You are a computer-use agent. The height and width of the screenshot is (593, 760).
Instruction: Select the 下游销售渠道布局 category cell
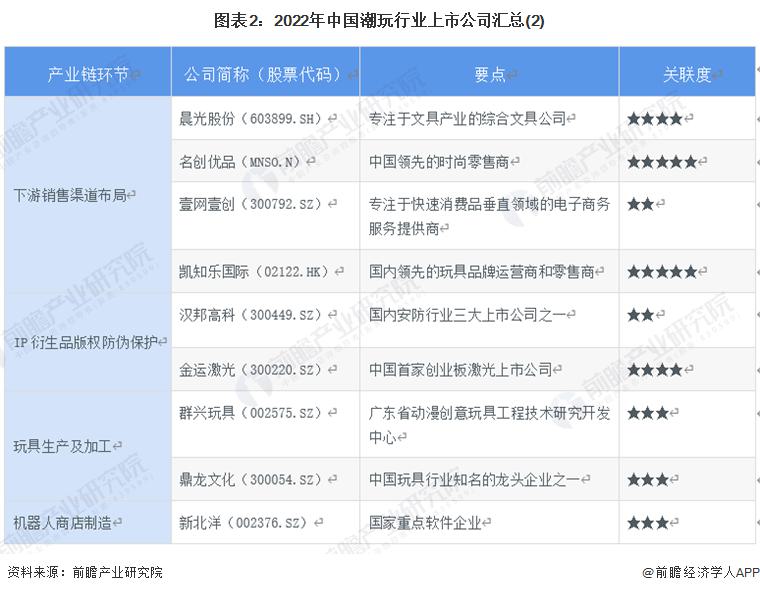click(x=74, y=195)
